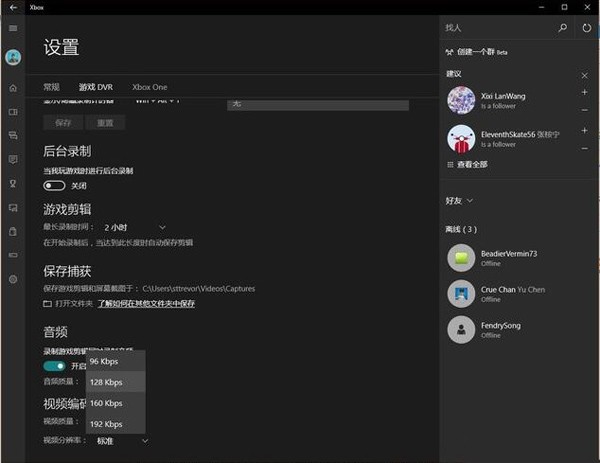Open the learn how to save elsewhere link
Screen dimensions: 600x463
(x=146, y=303)
